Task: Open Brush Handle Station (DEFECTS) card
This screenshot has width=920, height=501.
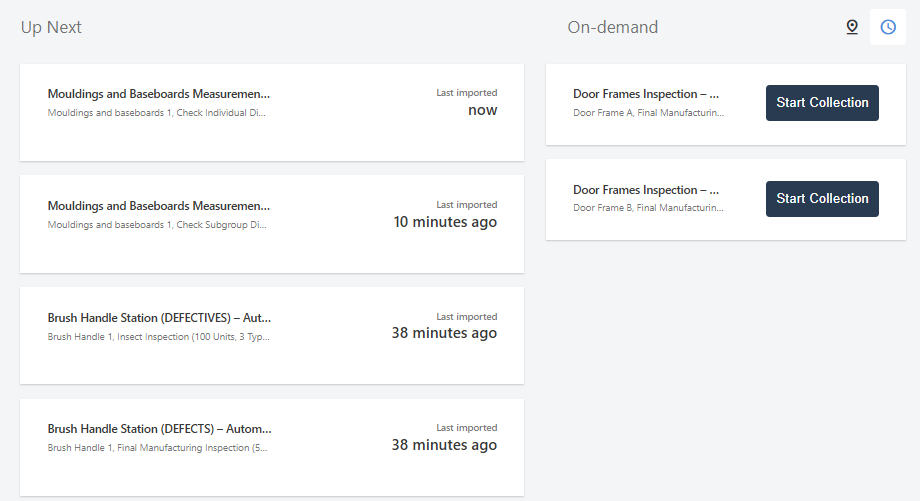Action: [x=272, y=448]
